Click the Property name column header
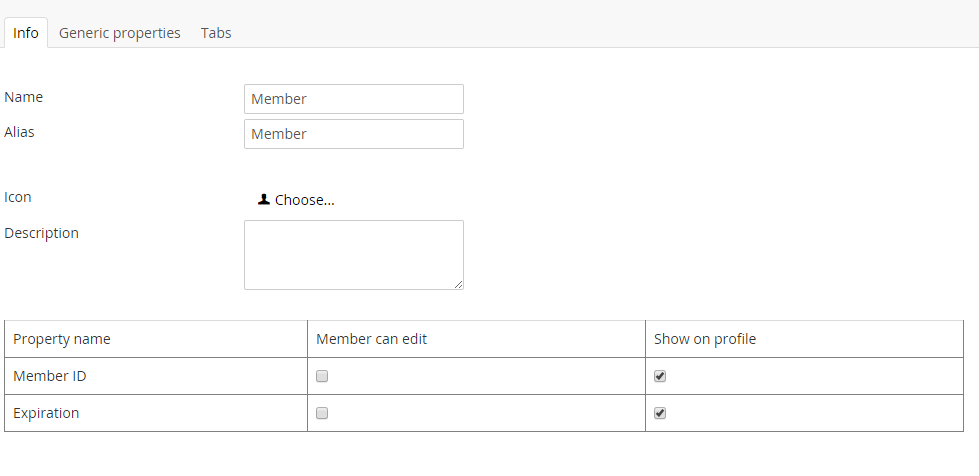 coord(62,339)
